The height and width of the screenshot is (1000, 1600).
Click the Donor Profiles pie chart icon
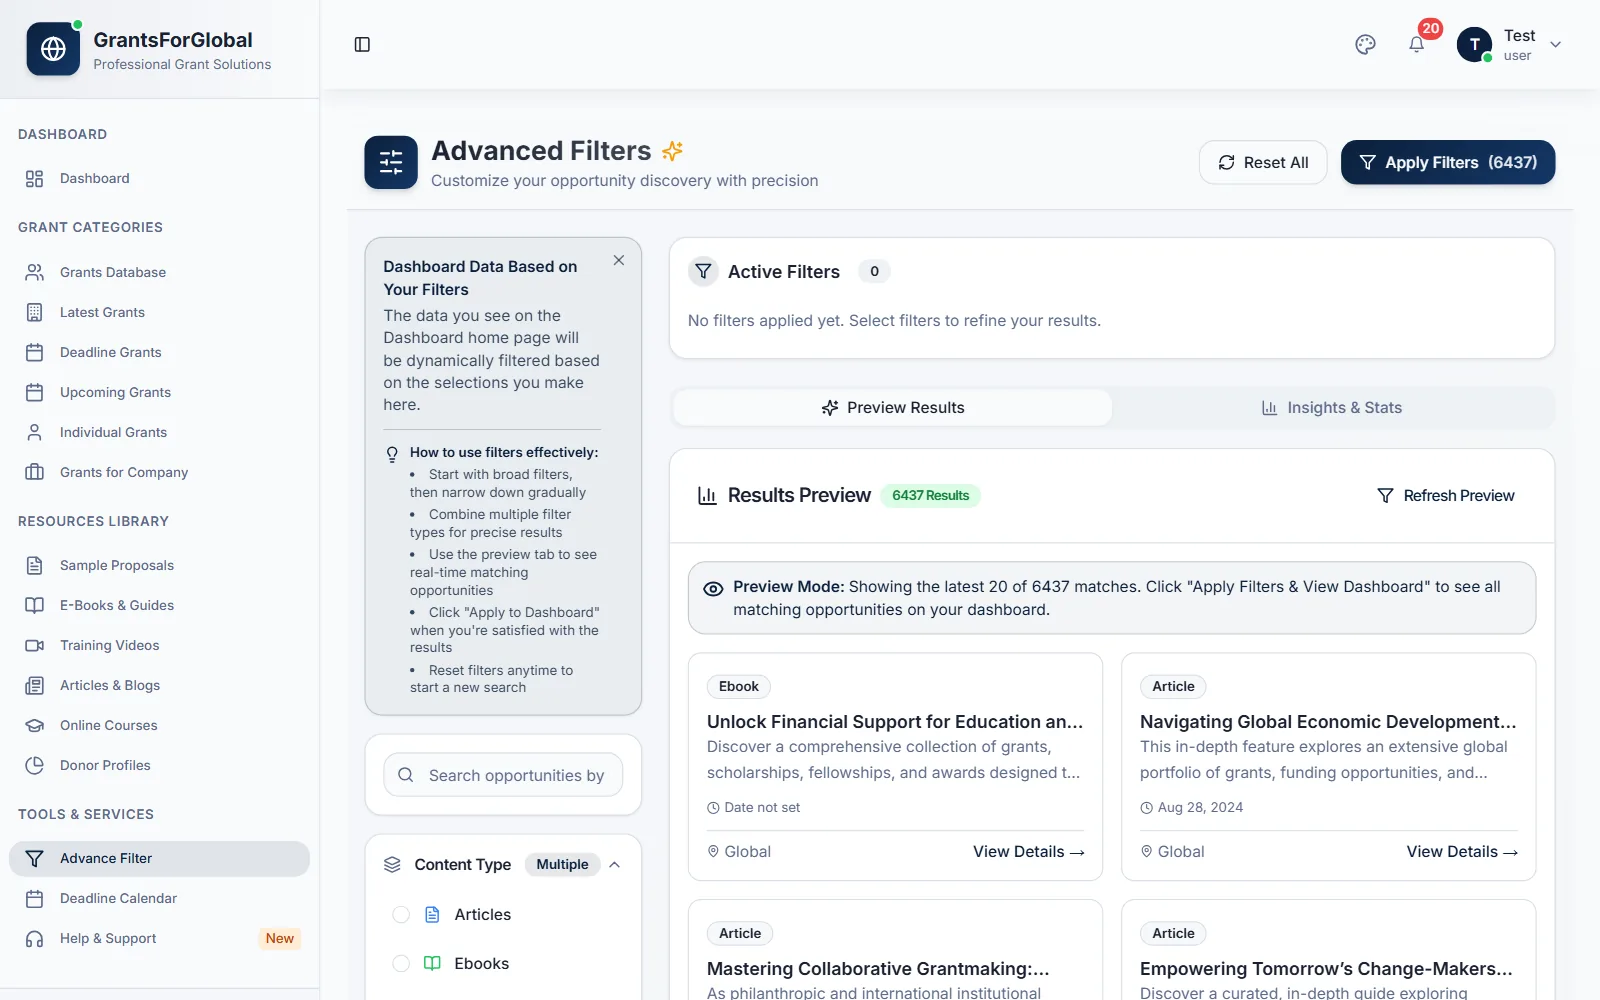[35, 765]
